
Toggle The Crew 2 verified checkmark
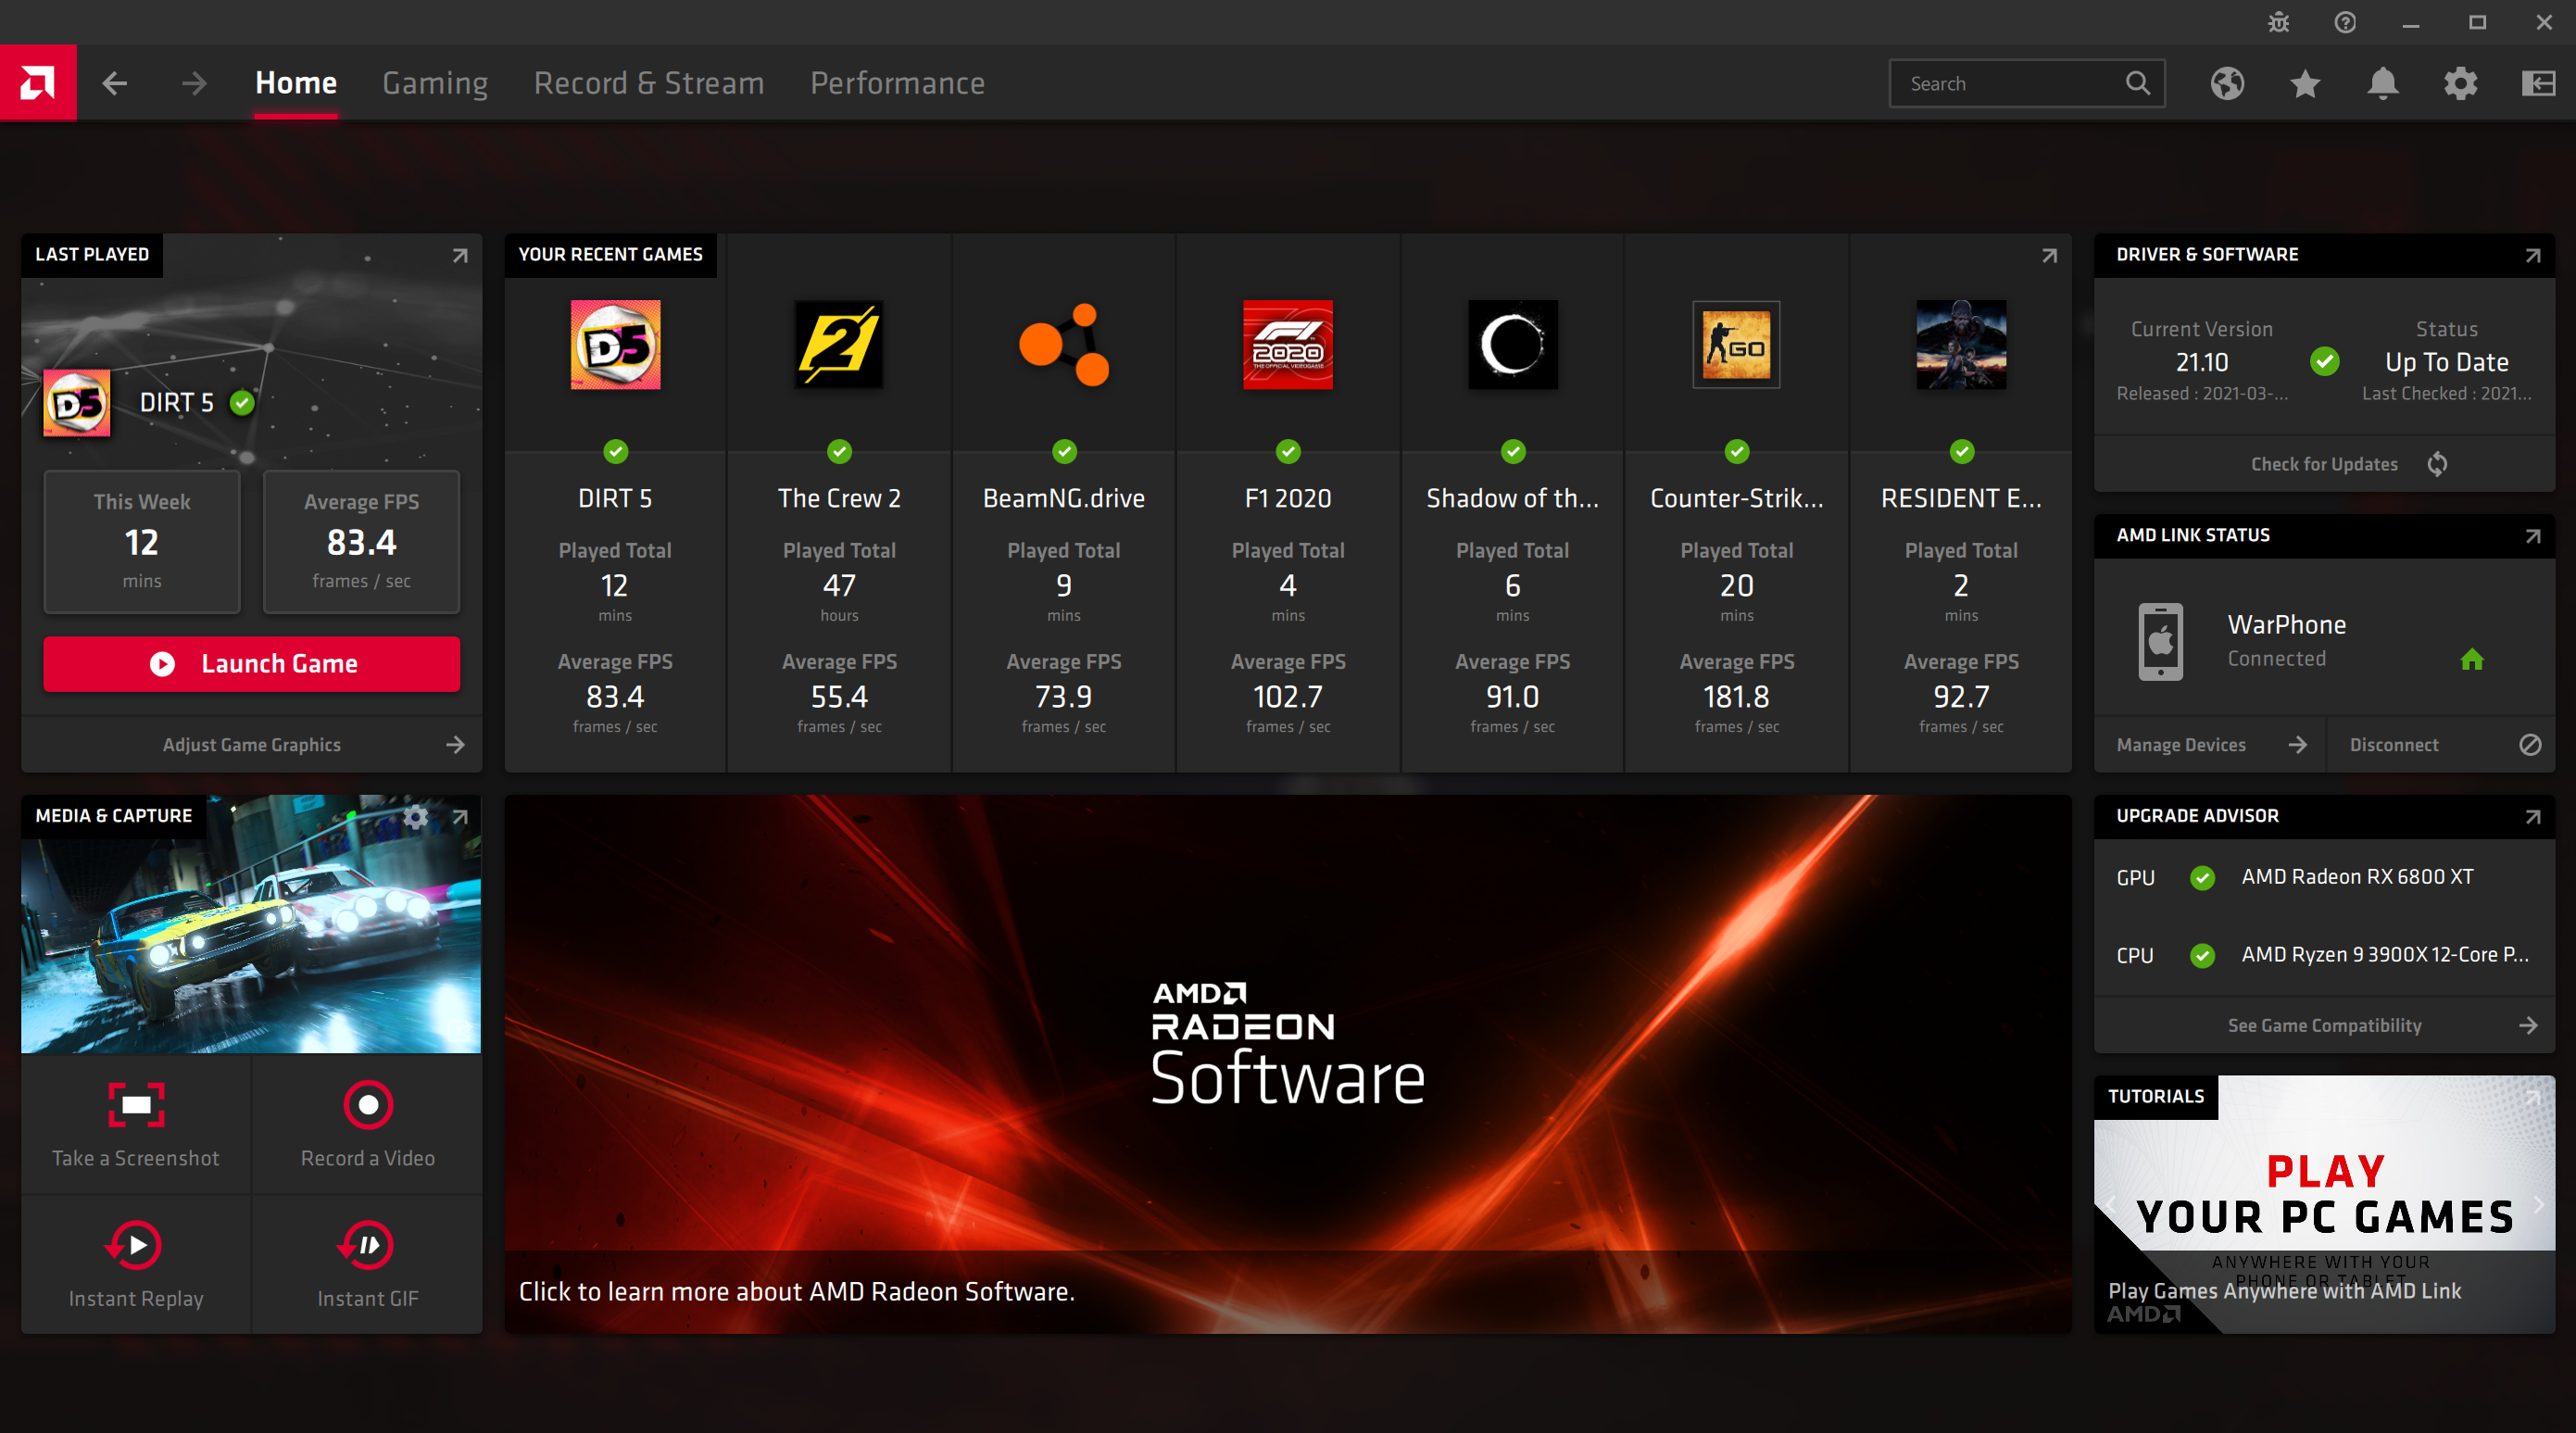[840, 452]
